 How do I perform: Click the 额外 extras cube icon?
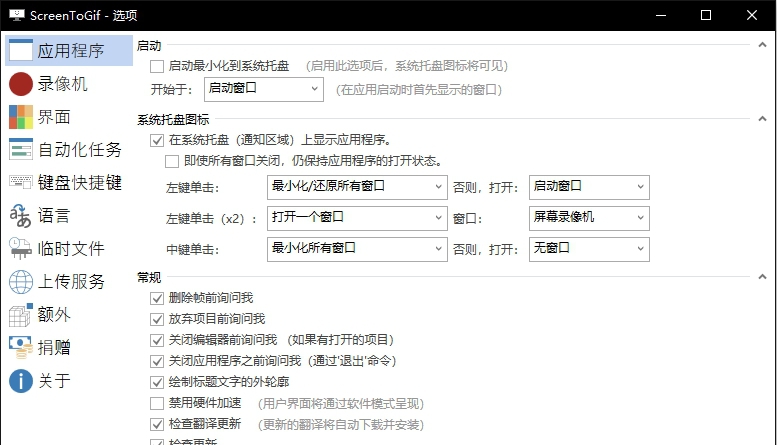click(x=21, y=315)
